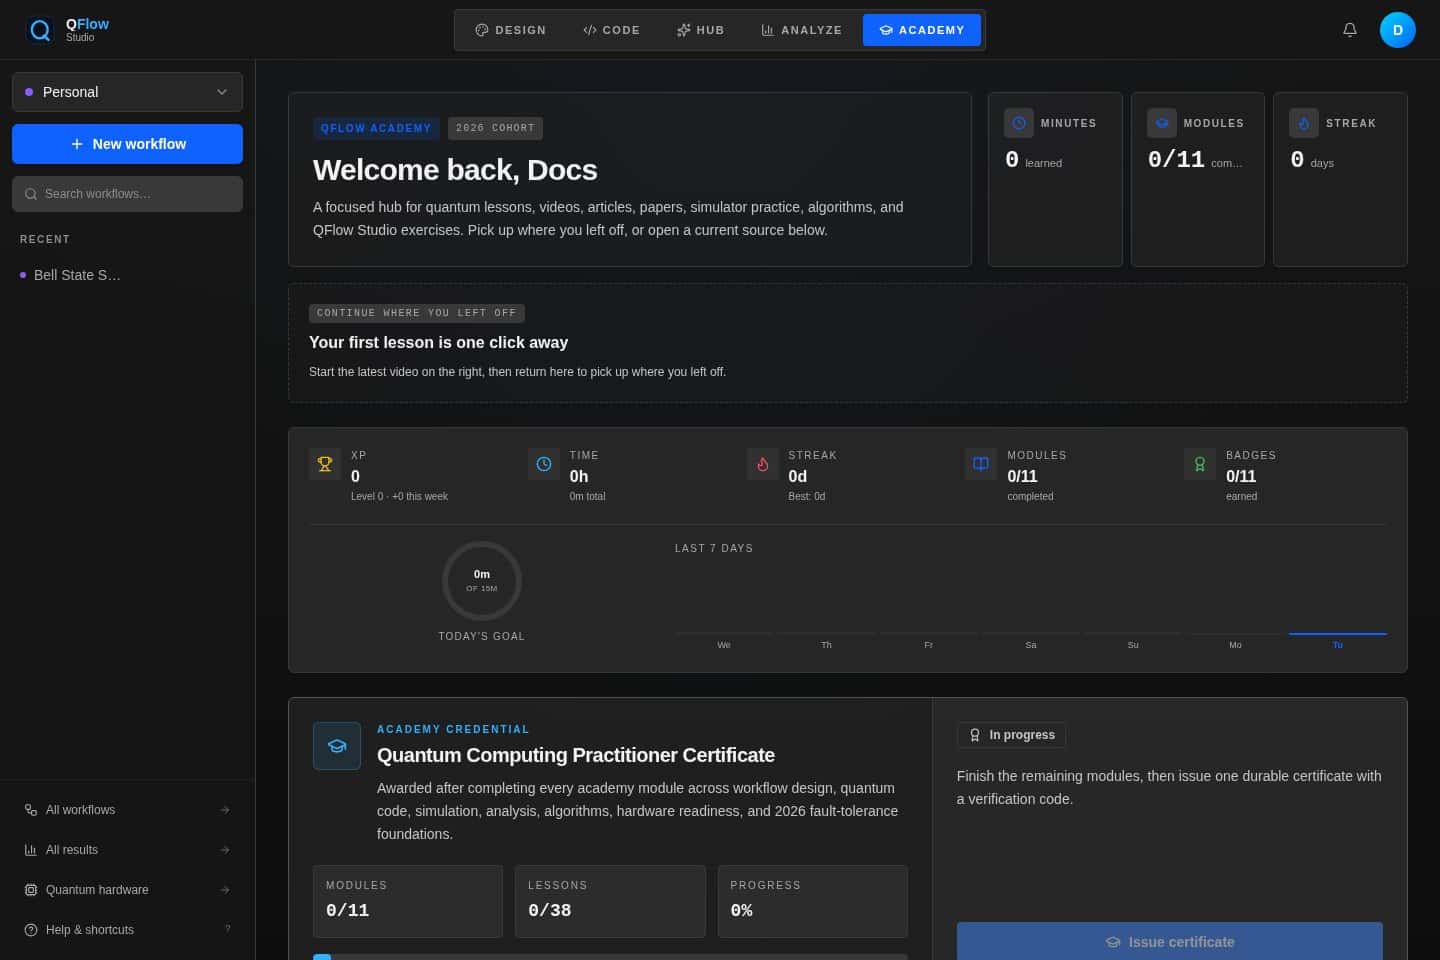Click the Modules 0/11 certificate stat box

tap(408, 901)
